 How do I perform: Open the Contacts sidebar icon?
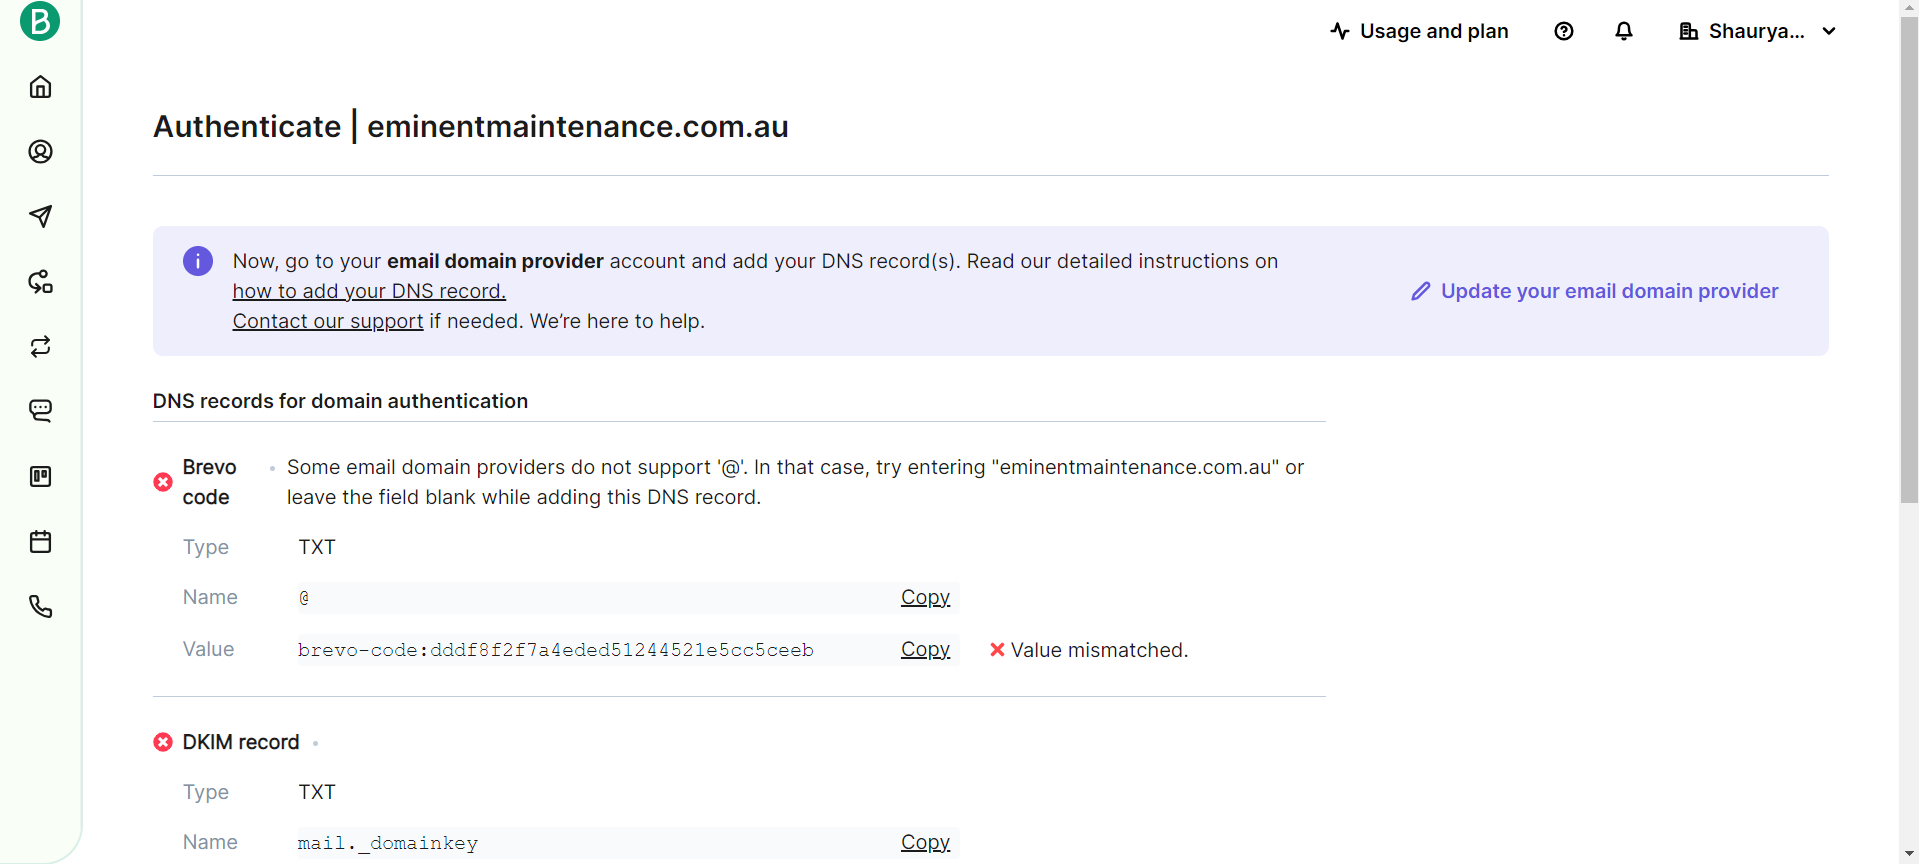tap(40, 152)
